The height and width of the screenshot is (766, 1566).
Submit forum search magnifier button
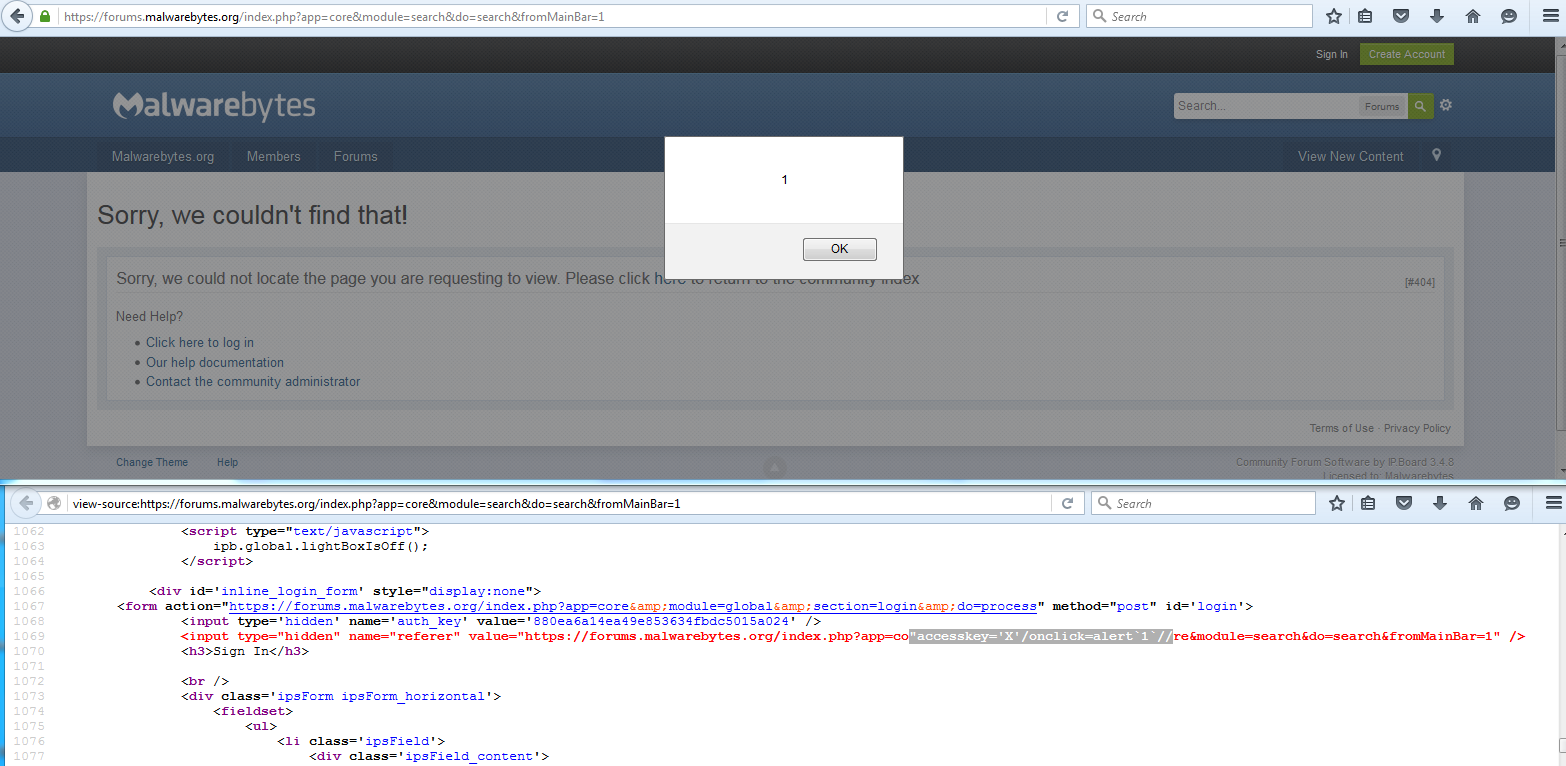coord(1420,106)
